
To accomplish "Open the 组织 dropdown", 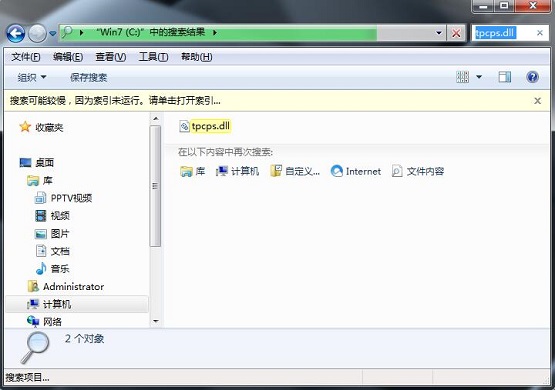I will (32, 77).
